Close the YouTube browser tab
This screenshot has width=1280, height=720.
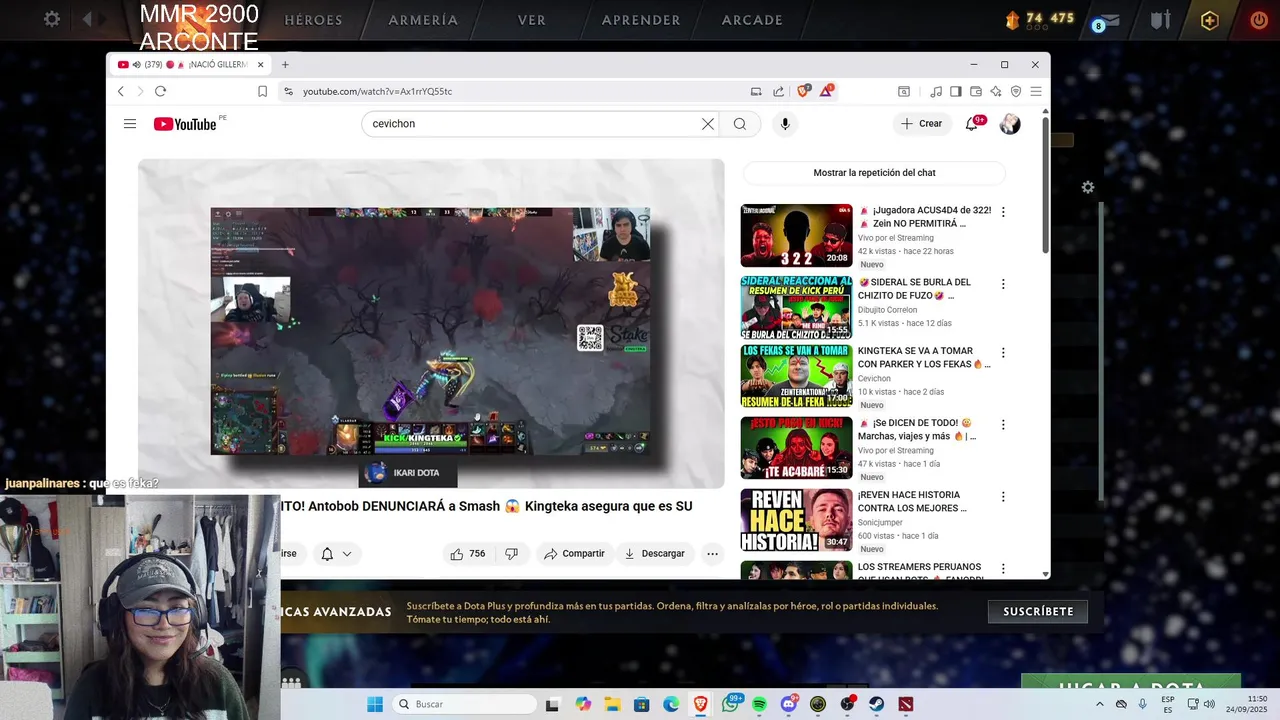click(x=260, y=64)
